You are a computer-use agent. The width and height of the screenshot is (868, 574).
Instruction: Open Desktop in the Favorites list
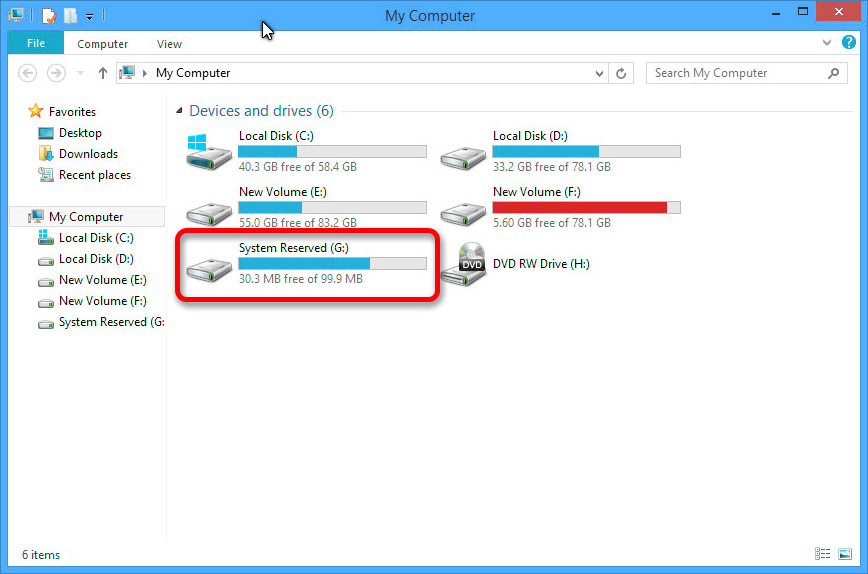(x=80, y=133)
